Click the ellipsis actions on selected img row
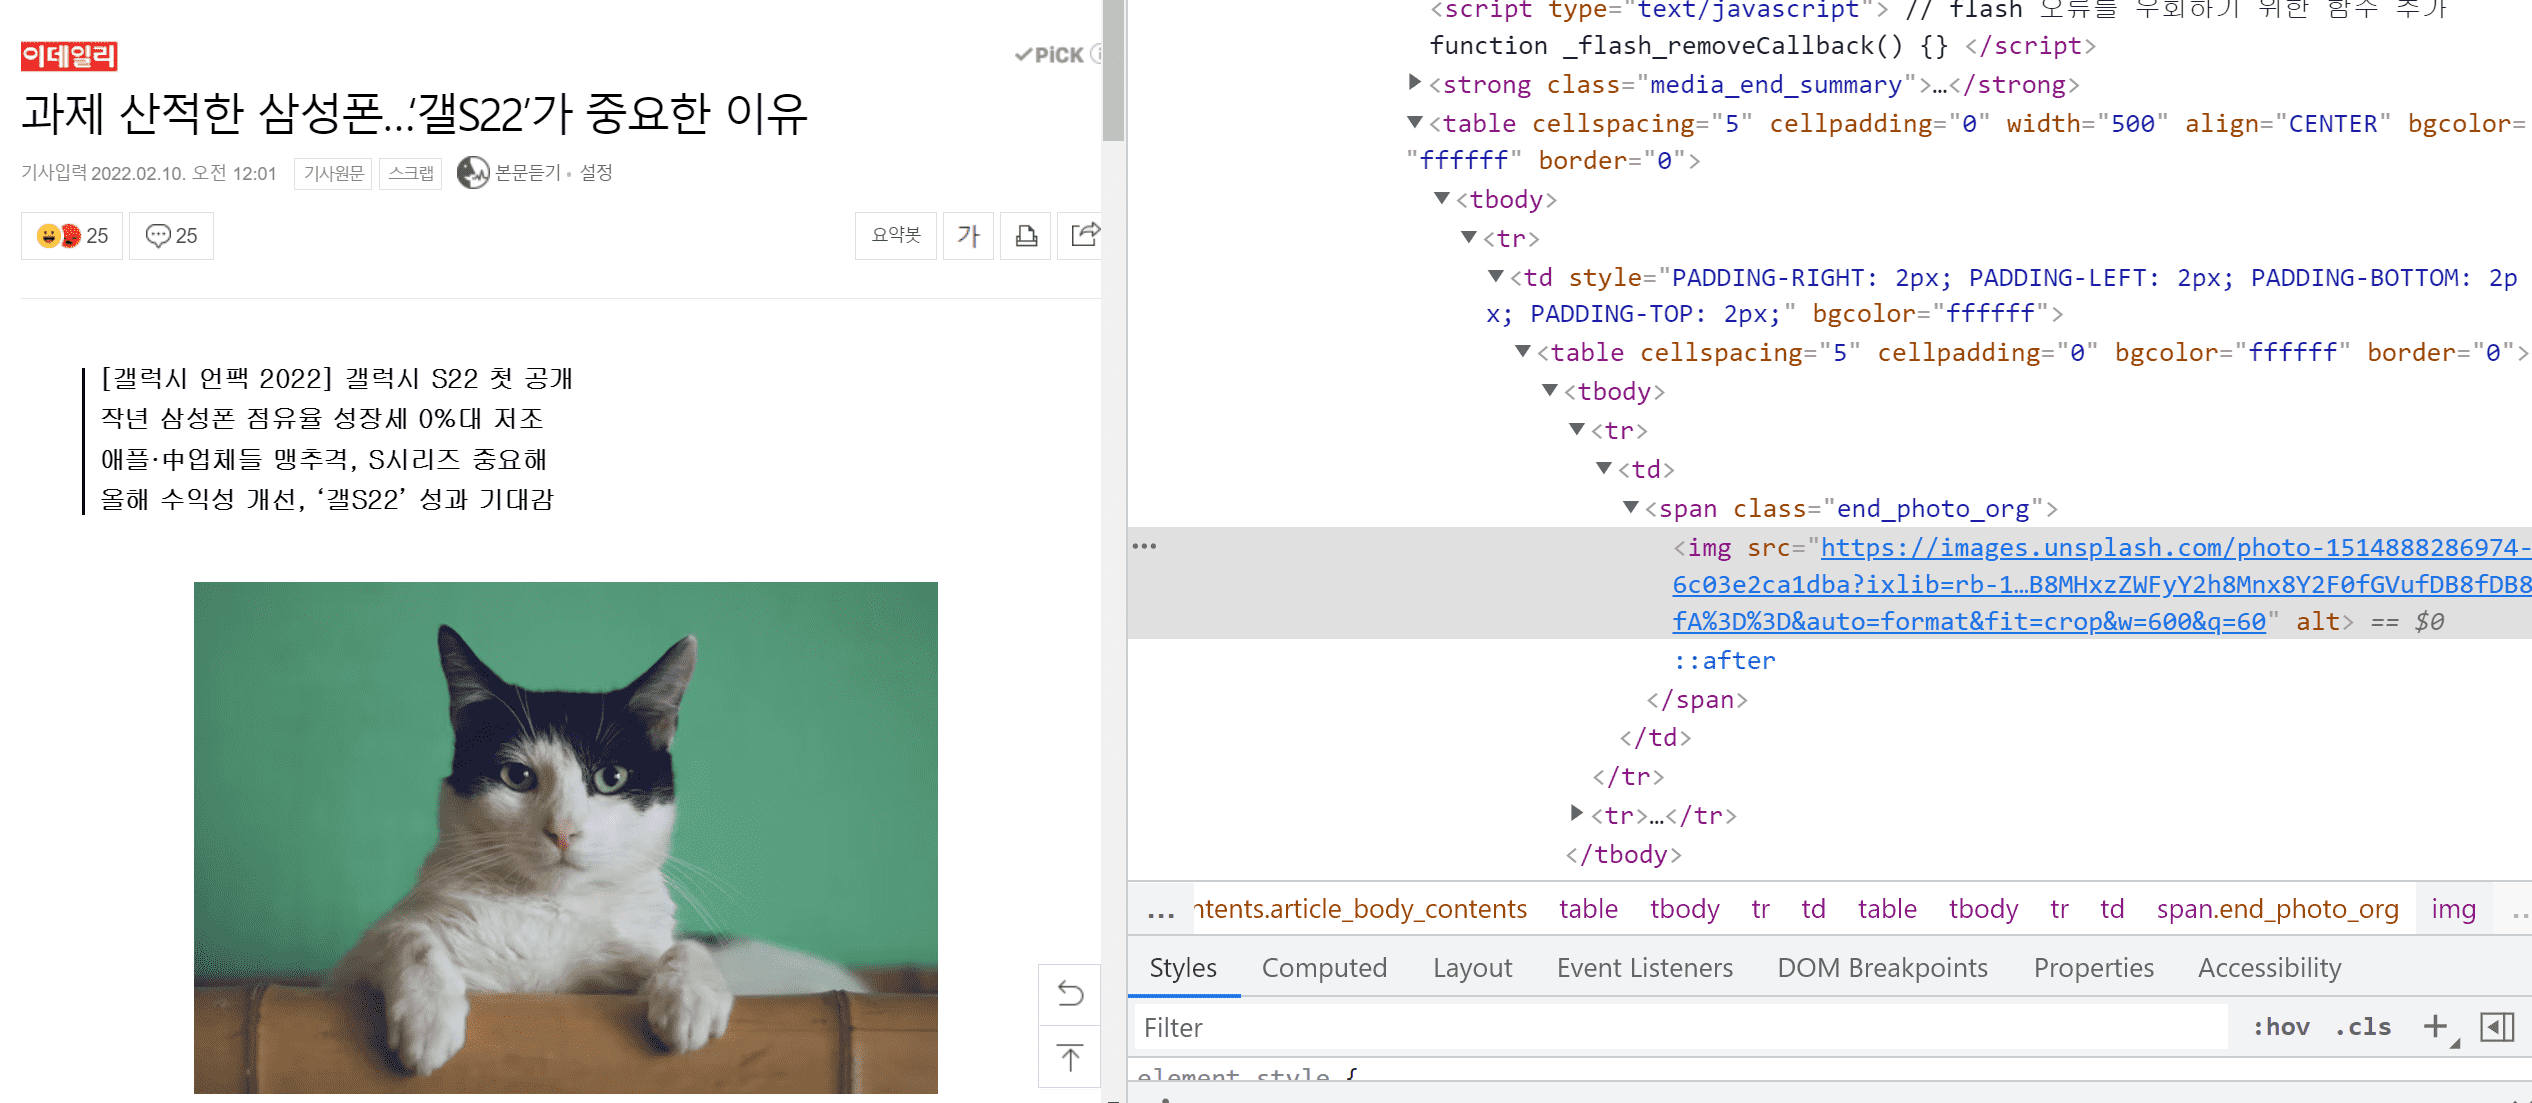Image resolution: width=2532 pixels, height=1103 pixels. [x=1144, y=546]
